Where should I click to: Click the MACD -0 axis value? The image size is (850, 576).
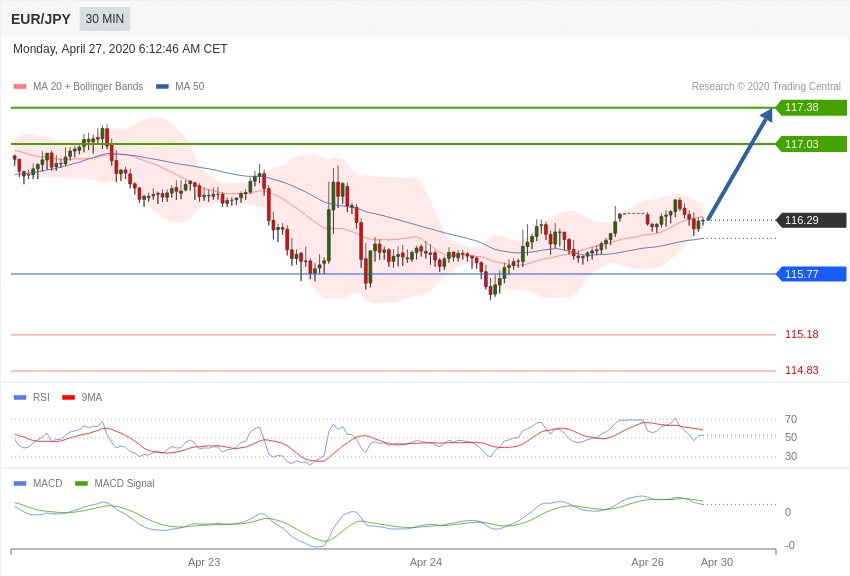tap(789, 546)
